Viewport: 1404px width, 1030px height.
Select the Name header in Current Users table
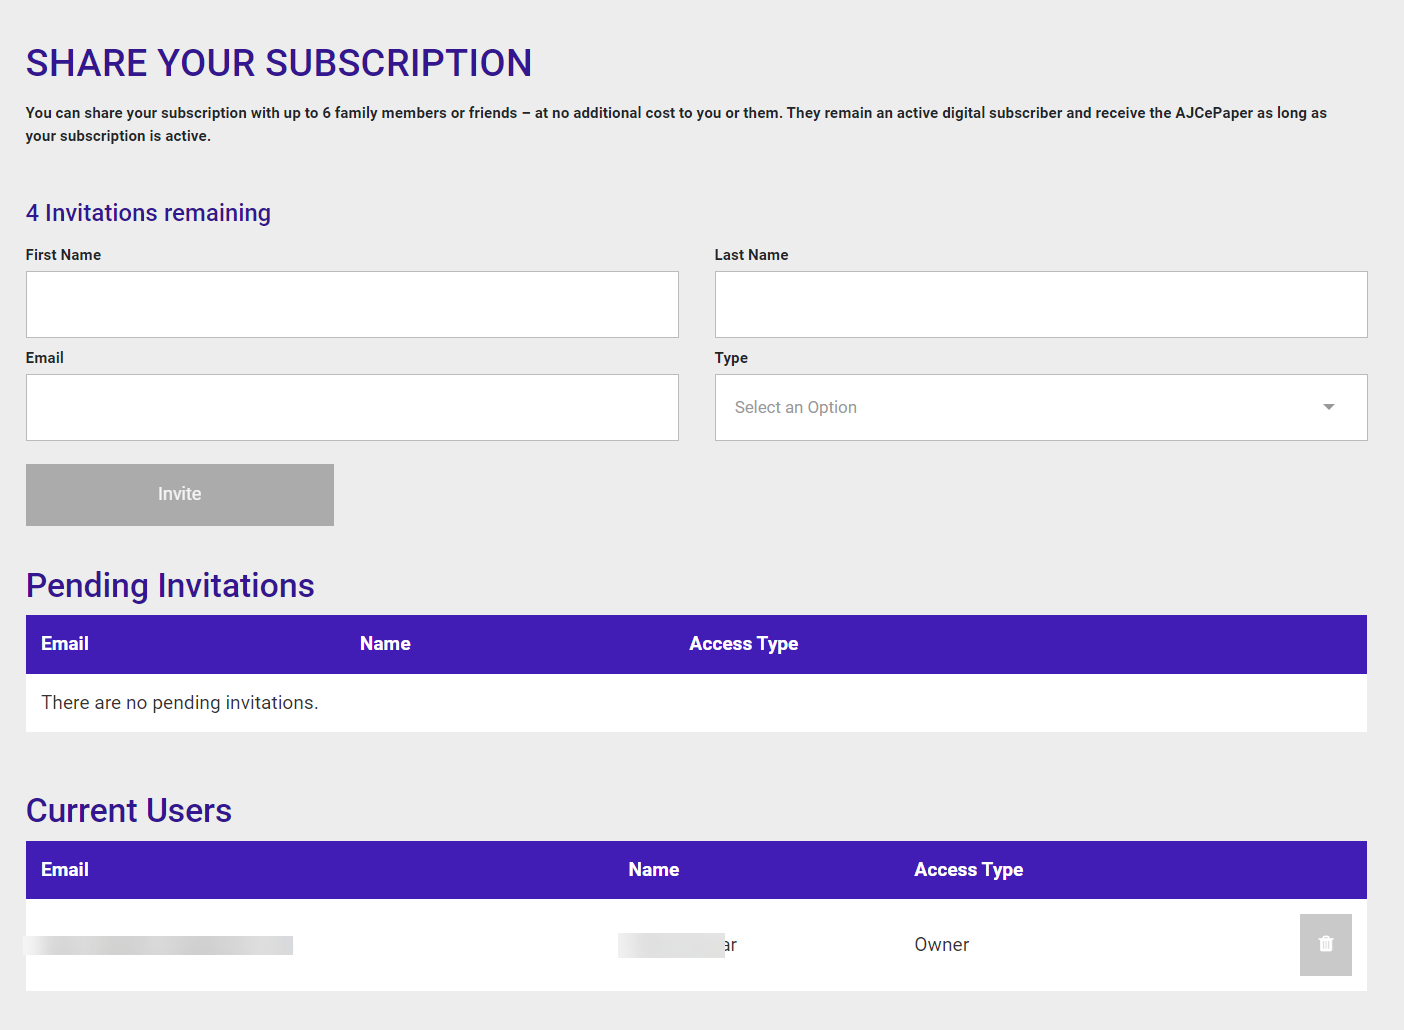click(x=653, y=870)
